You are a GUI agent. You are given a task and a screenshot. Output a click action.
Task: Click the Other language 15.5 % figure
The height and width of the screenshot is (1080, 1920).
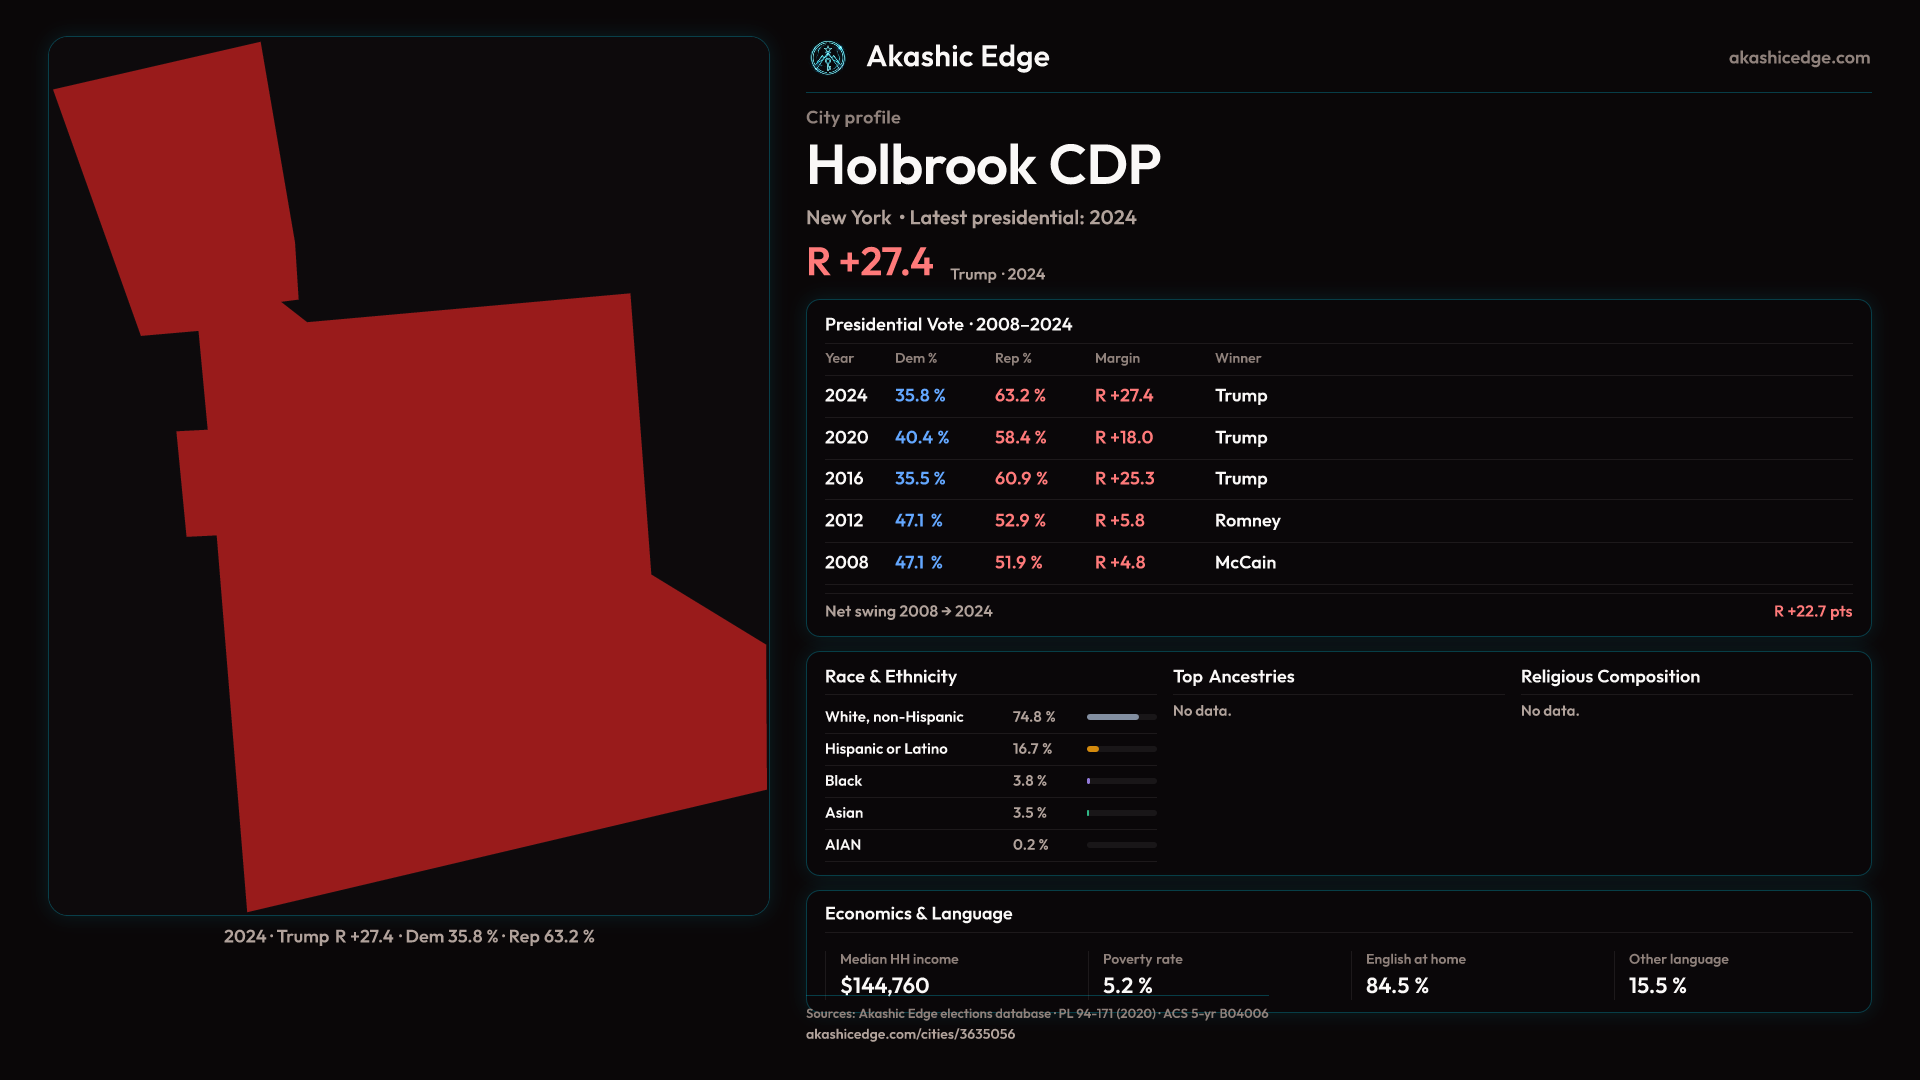(1657, 986)
